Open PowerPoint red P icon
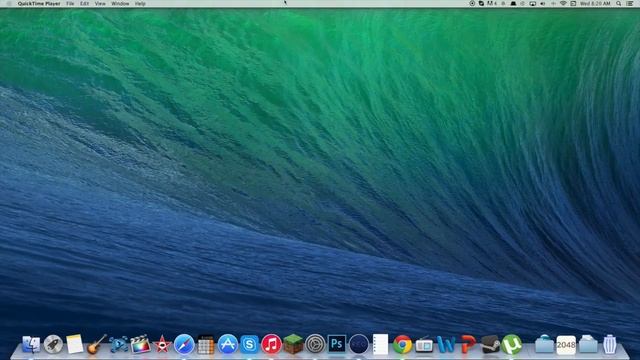Screen dimensions: 640x360 click(468, 344)
